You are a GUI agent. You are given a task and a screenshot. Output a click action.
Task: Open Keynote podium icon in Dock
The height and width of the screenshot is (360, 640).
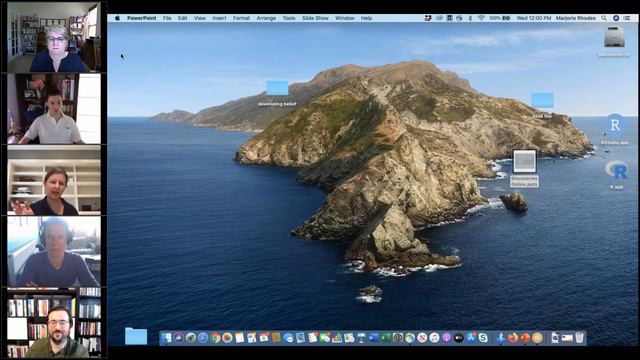(362, 338)
